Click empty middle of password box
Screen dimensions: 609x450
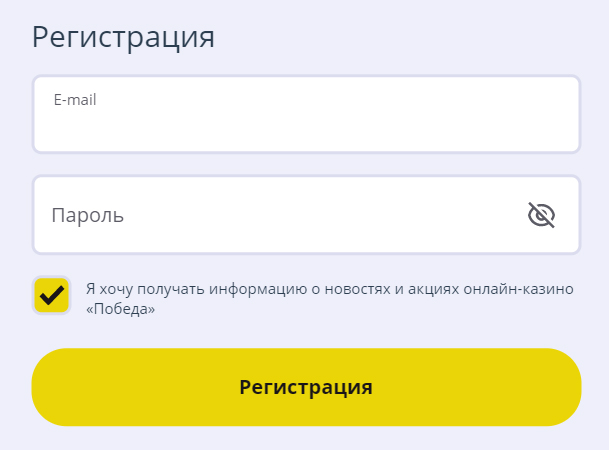coord(306,215)
